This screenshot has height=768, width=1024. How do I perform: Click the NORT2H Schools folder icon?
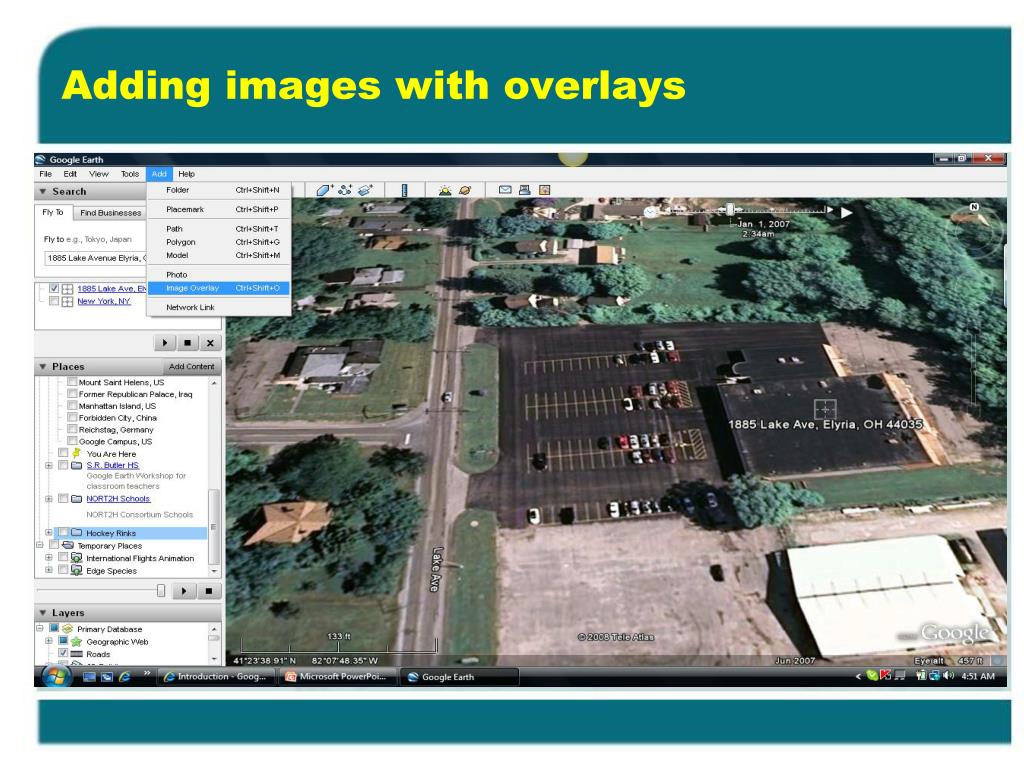tap(76, 498)
